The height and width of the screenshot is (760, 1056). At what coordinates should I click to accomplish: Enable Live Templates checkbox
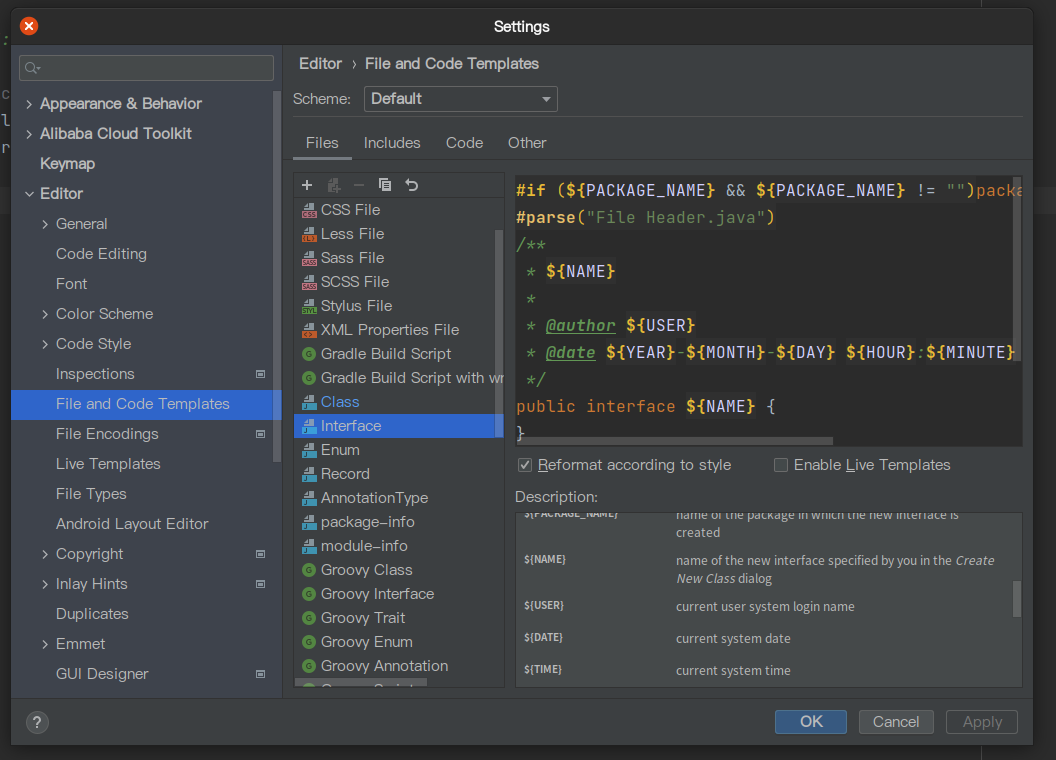point(781,465)
